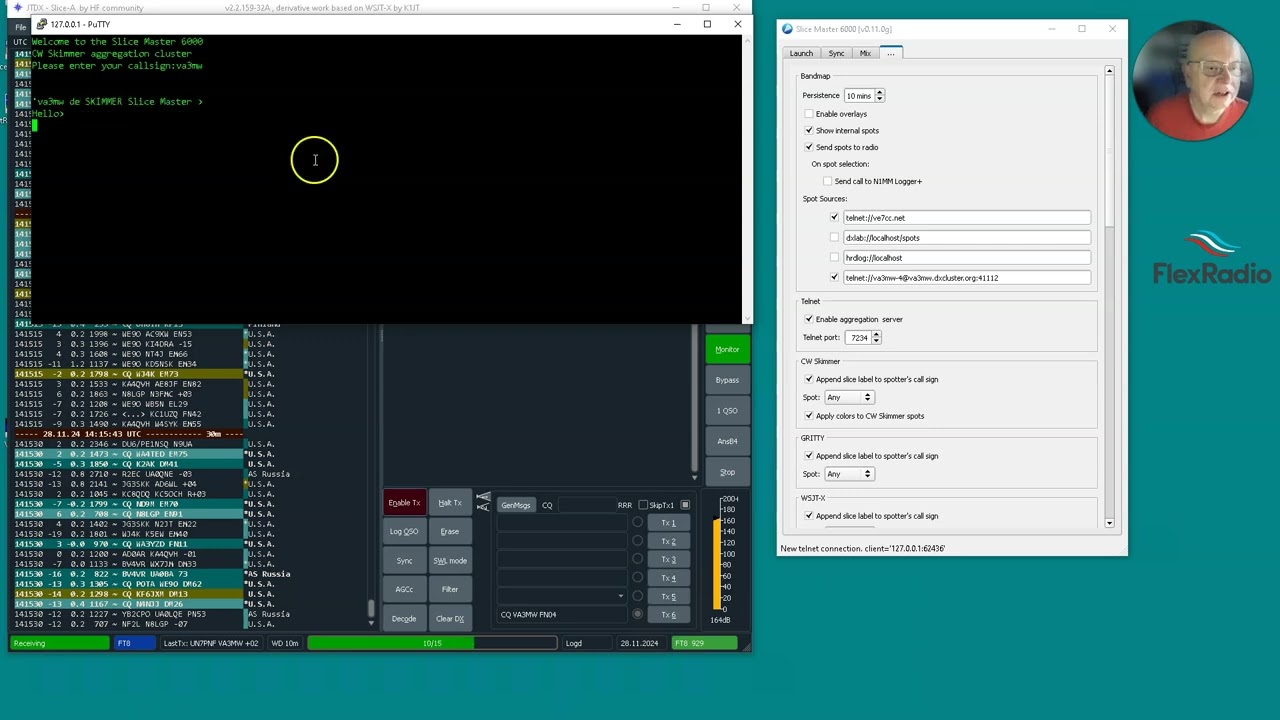1280x720 pixels.
Task: Enable the dxlab://localhost/spots spot source
Action: (x=835, y=238)
